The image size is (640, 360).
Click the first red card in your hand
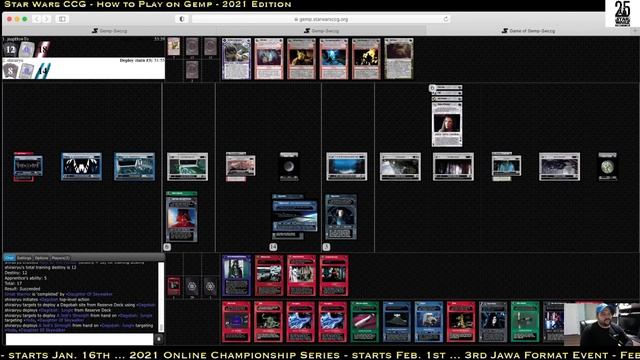[x=236, y=322]
